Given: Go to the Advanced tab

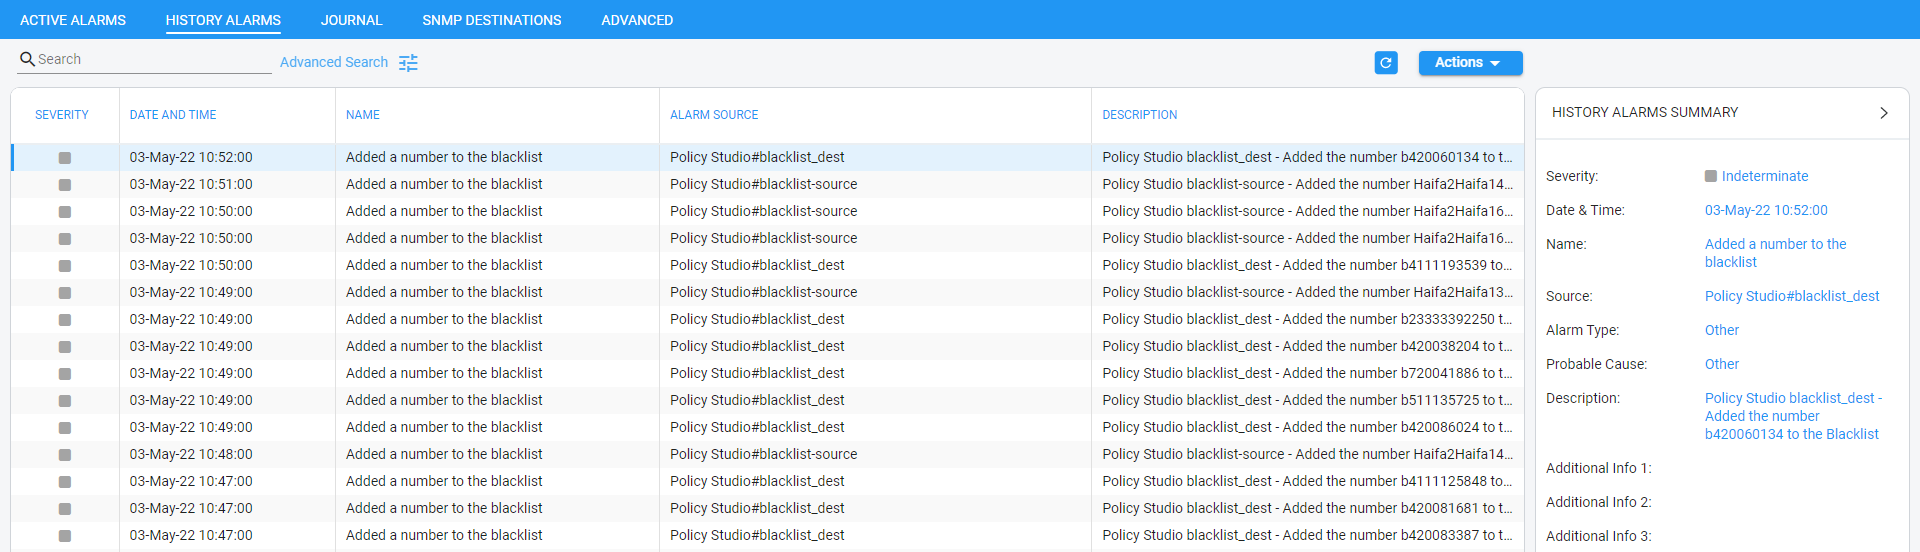Looking at the screenshot, I should click(637, 20).
